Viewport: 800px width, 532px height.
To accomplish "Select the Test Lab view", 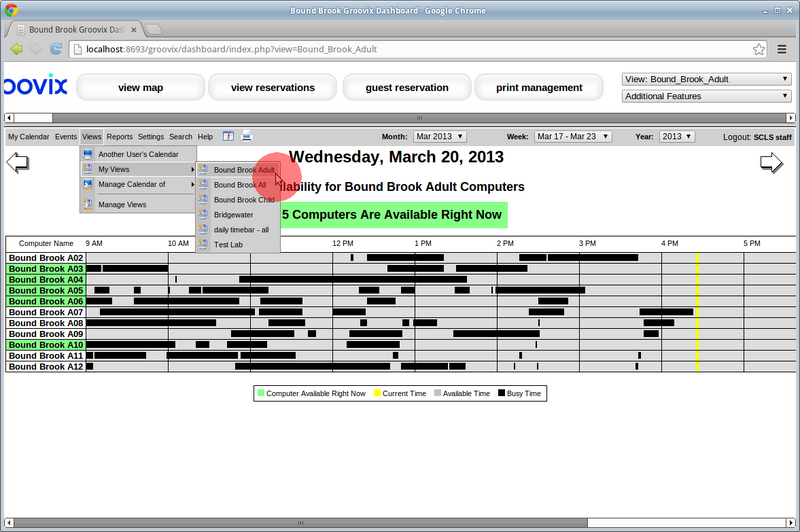I will tap(238, 244).
